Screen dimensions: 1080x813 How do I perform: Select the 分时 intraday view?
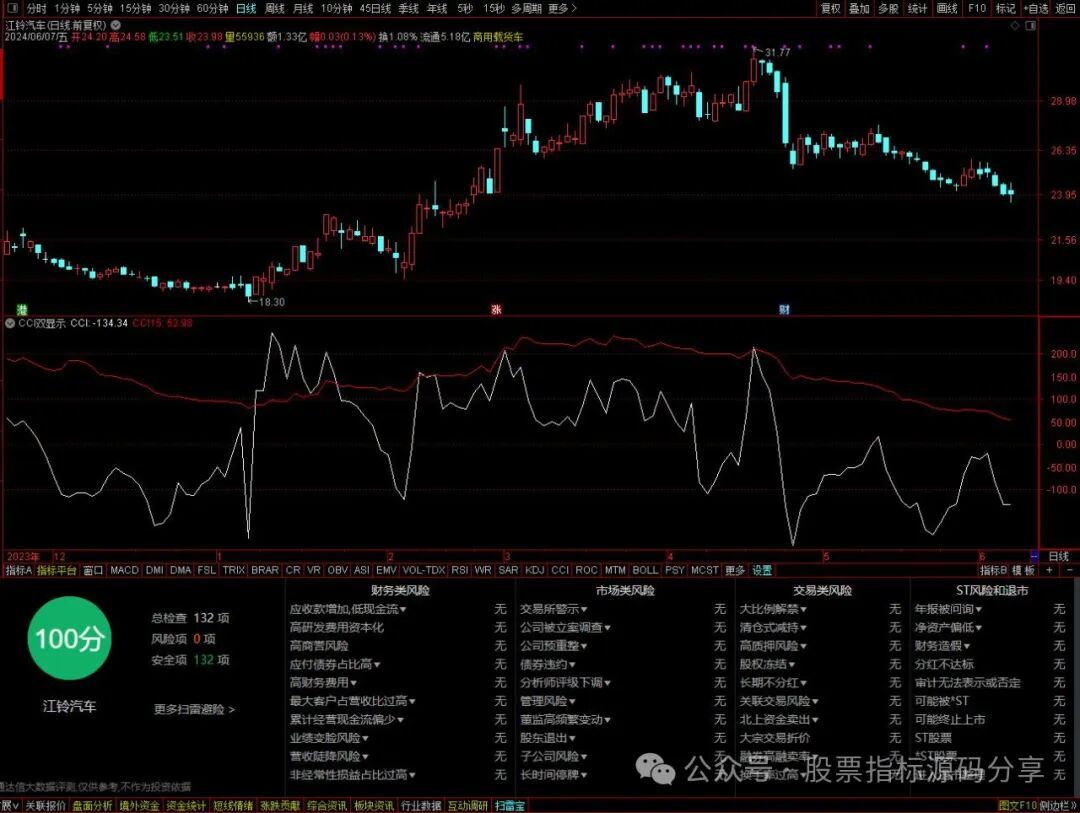point(37,8)
